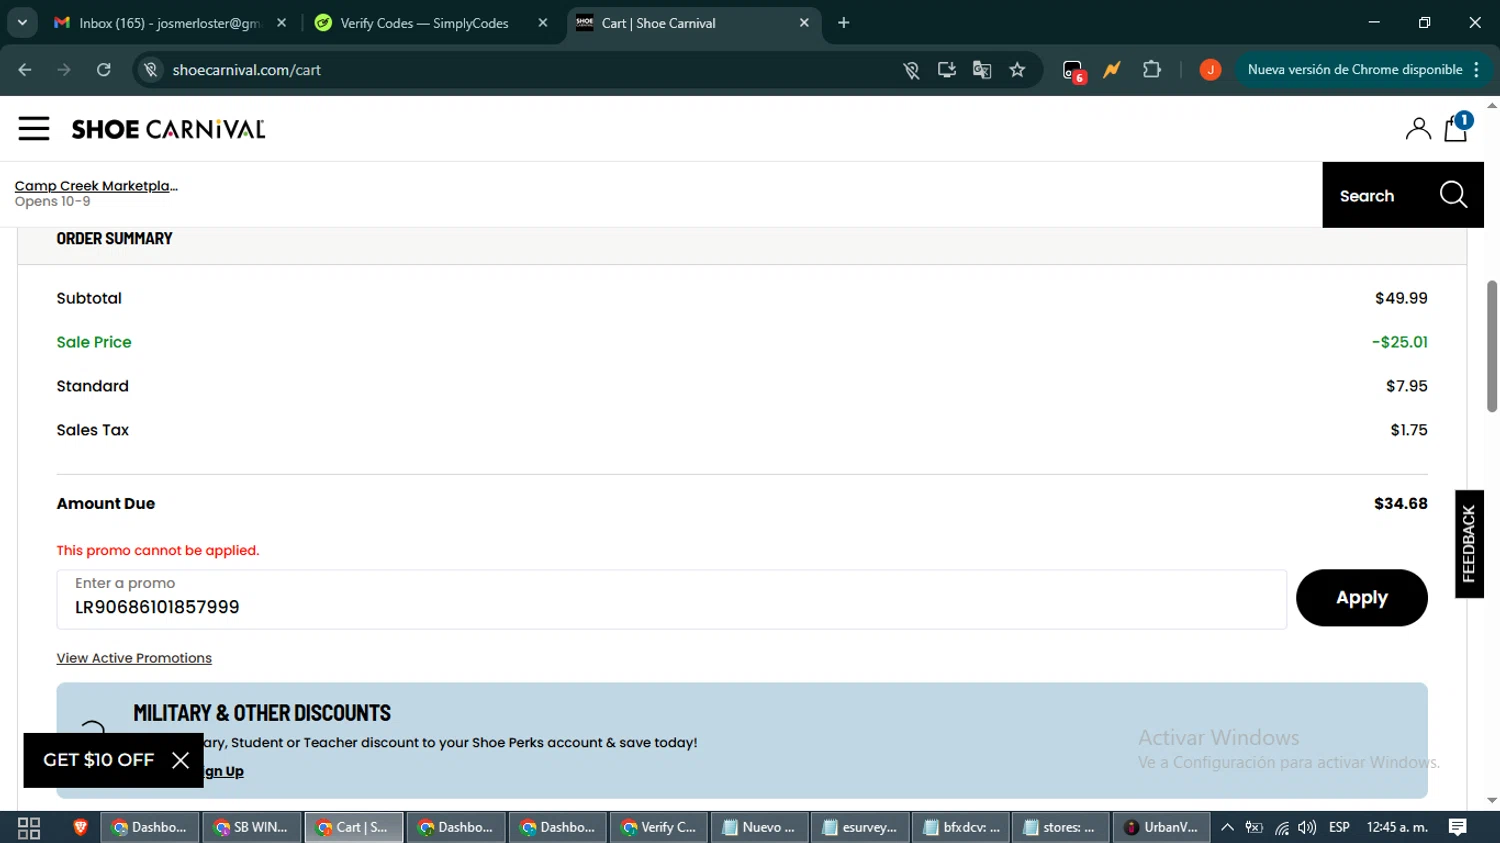The image size is (1500, 843).
Task: Open stores taskbar window
Action: 1061,827
